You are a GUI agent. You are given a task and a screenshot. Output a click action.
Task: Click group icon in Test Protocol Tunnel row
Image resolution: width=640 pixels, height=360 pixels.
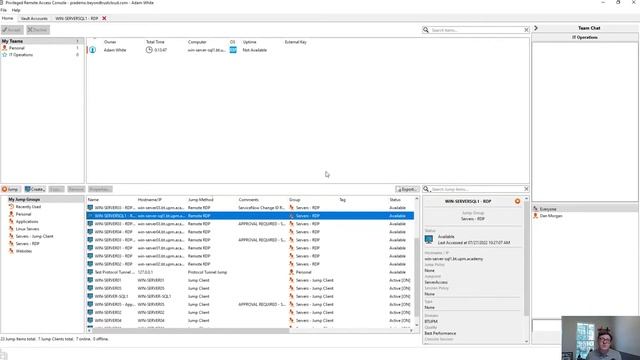tap(291, 272)
